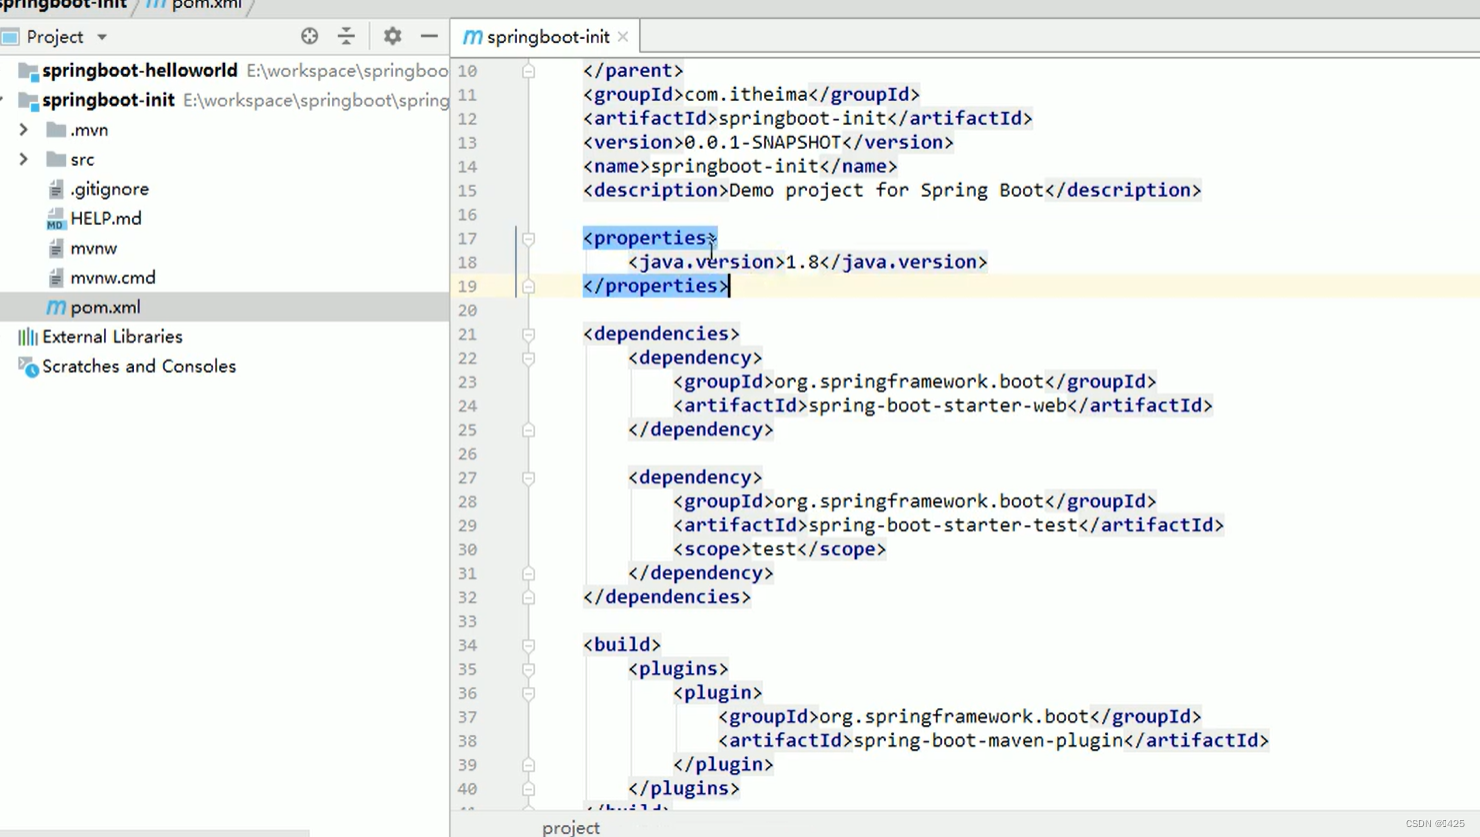
Task: Collapse the plugins fold on line 35
Action: click(x=528, y=669)
